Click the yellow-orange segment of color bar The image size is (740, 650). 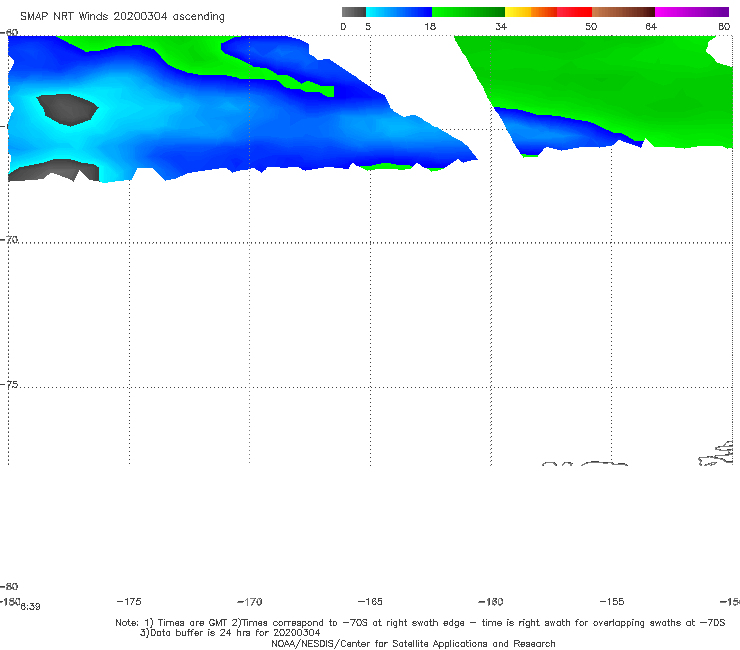531,12
